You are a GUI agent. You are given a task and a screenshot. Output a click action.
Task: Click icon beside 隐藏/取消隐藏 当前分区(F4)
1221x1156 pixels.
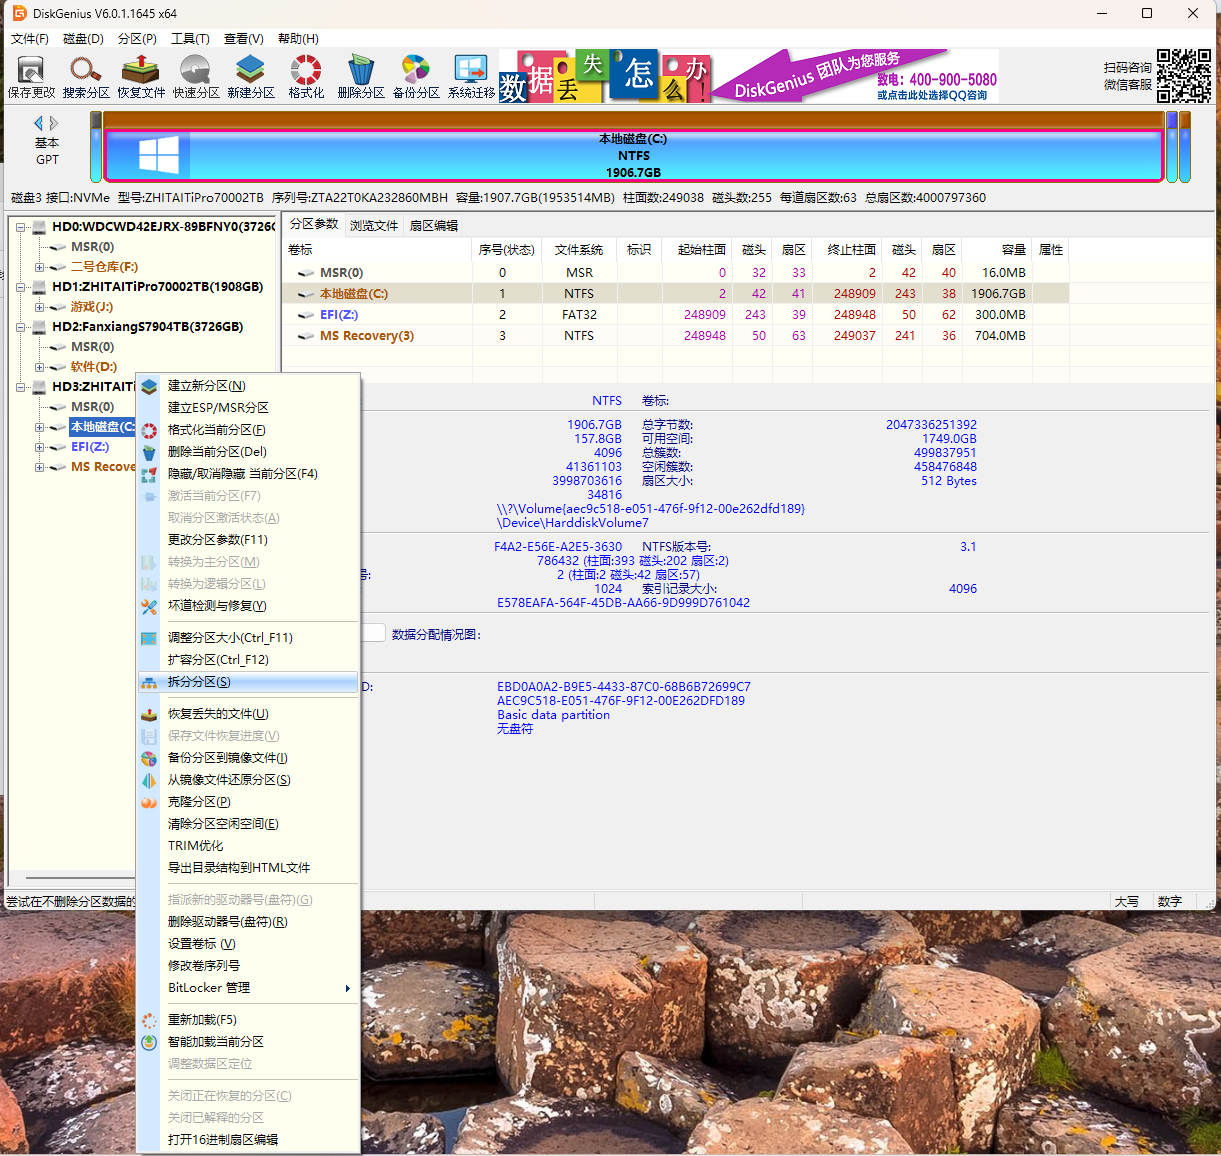(x=149, y=474)
